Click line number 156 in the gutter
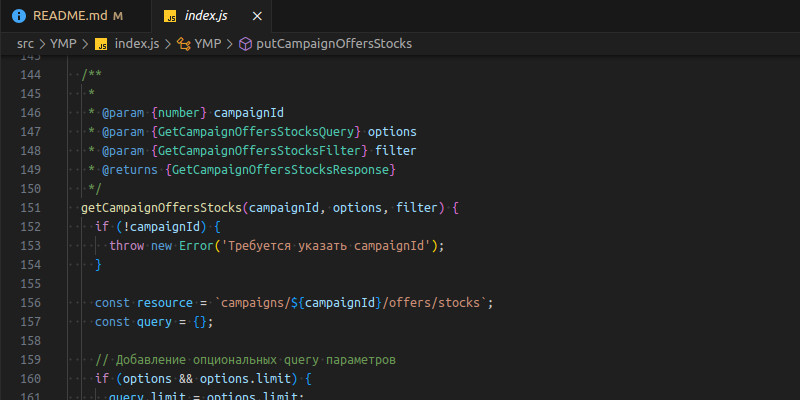The width and height of the screenshot is (800, 400). (x=31, y=303)
